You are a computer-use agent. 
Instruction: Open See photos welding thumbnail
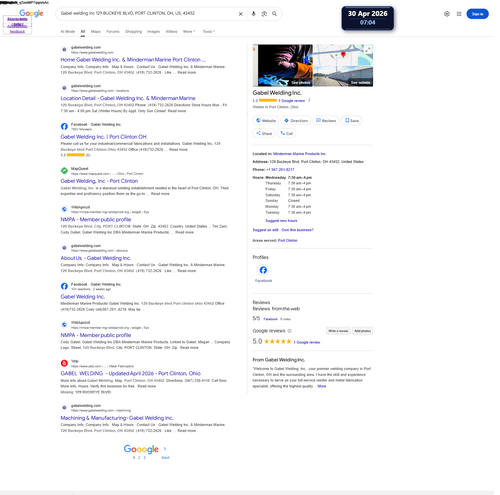click(283, 65)
